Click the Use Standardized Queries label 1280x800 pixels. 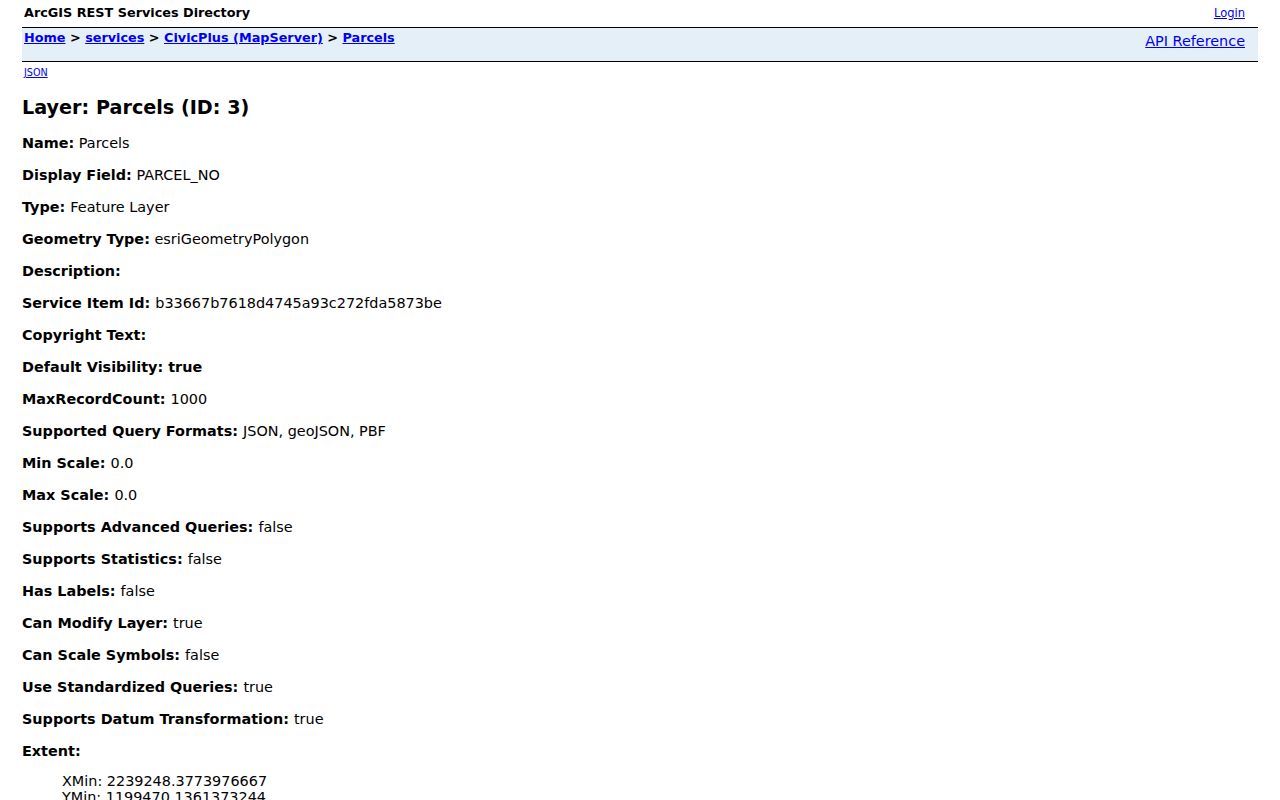tap(130, 687)
